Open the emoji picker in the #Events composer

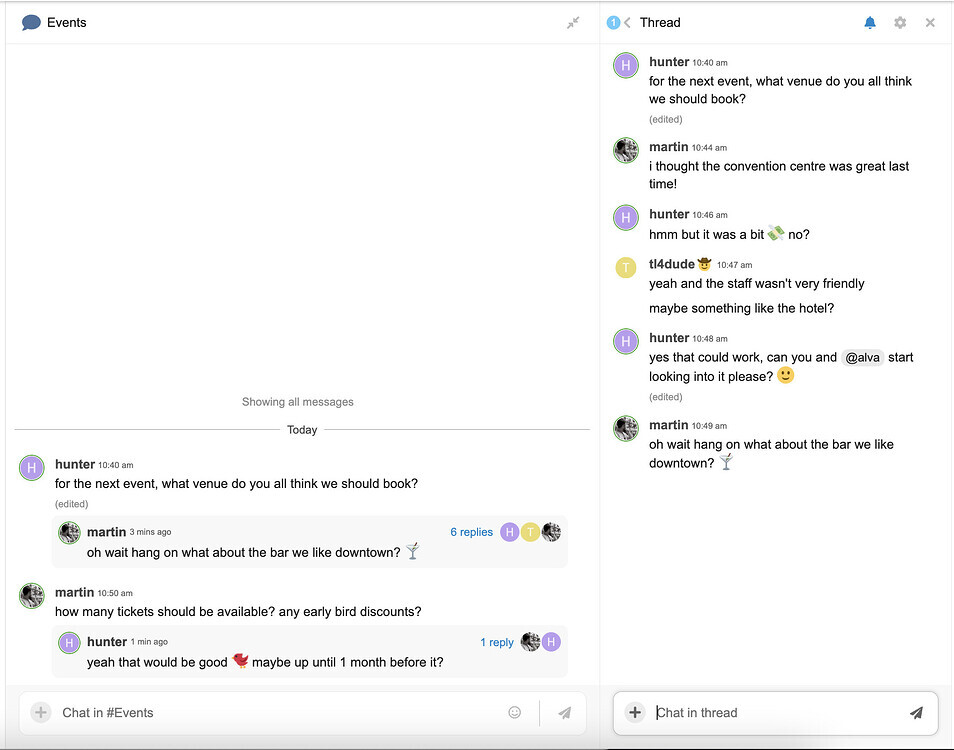pyautogui.click(x=514, y=712)
